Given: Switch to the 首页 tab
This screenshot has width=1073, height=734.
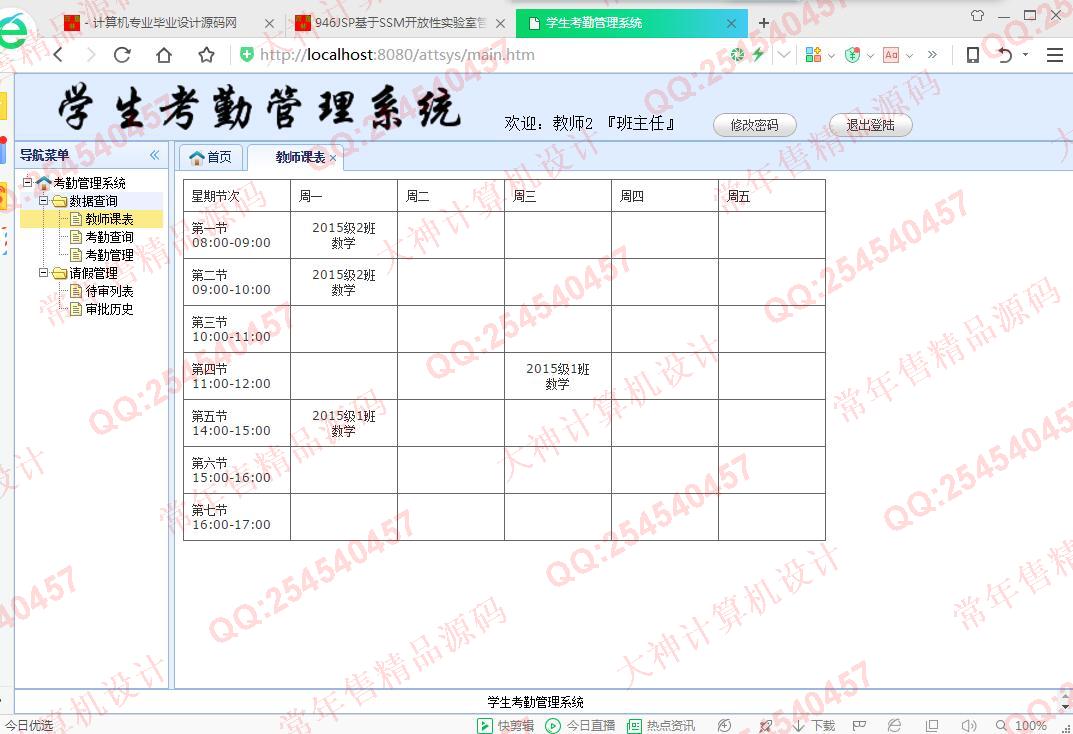Looking at the screenshot, I should pos(211,157).
